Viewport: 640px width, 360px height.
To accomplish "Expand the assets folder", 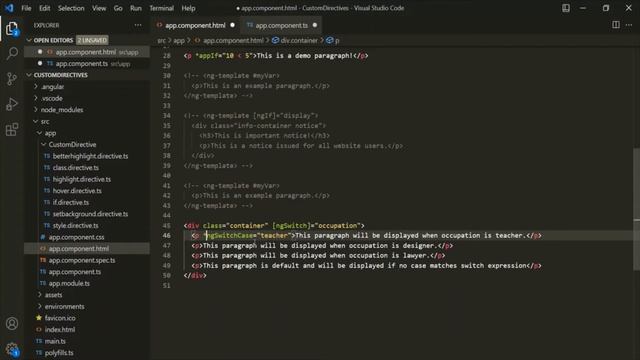I will (x=53, y=295).
